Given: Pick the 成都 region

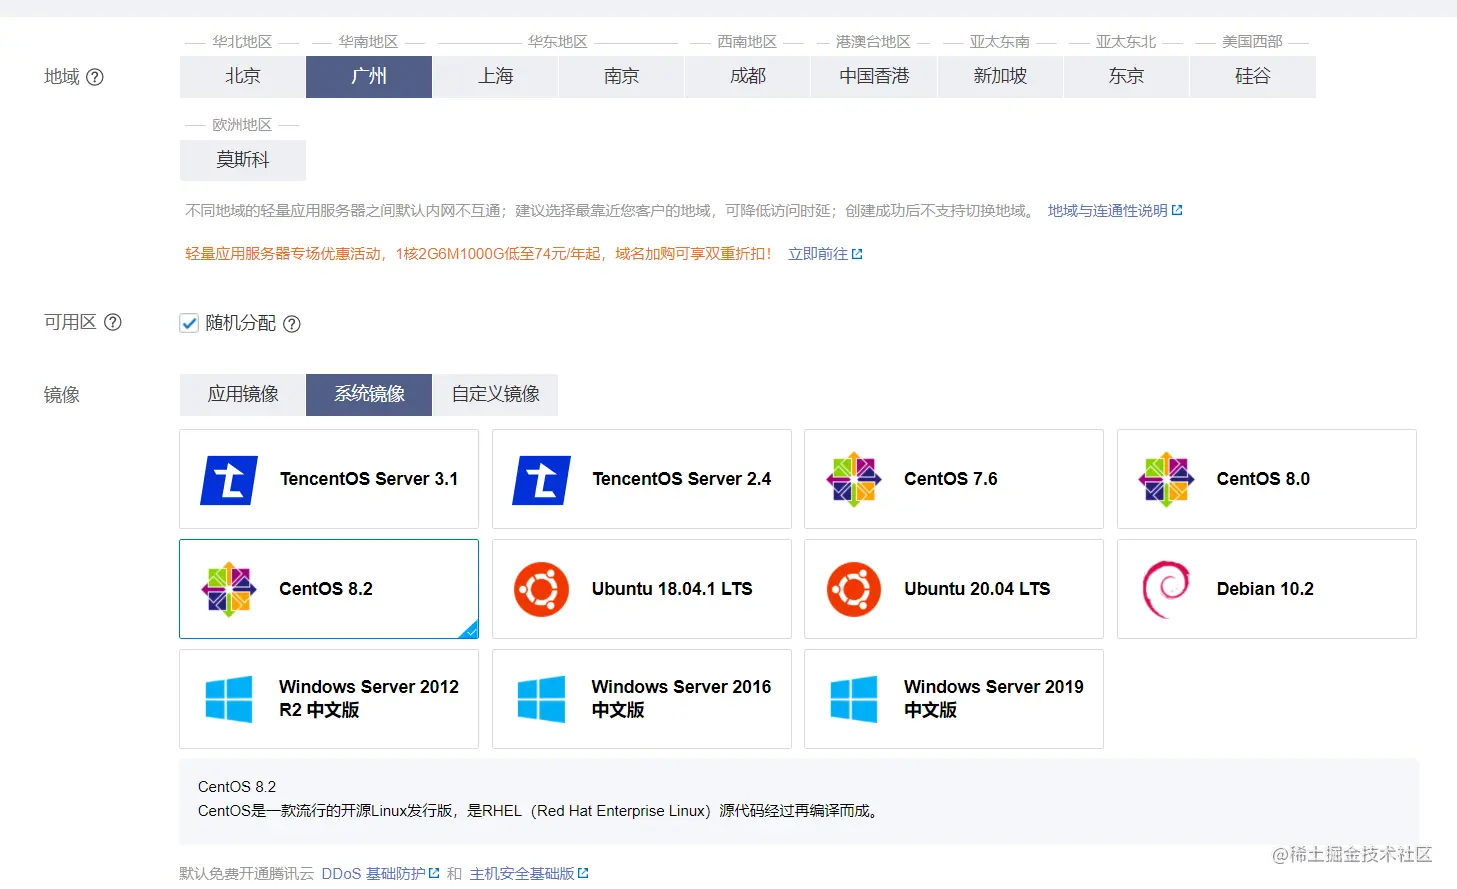Looking at the screenshot, I should [x=747, y=76].
